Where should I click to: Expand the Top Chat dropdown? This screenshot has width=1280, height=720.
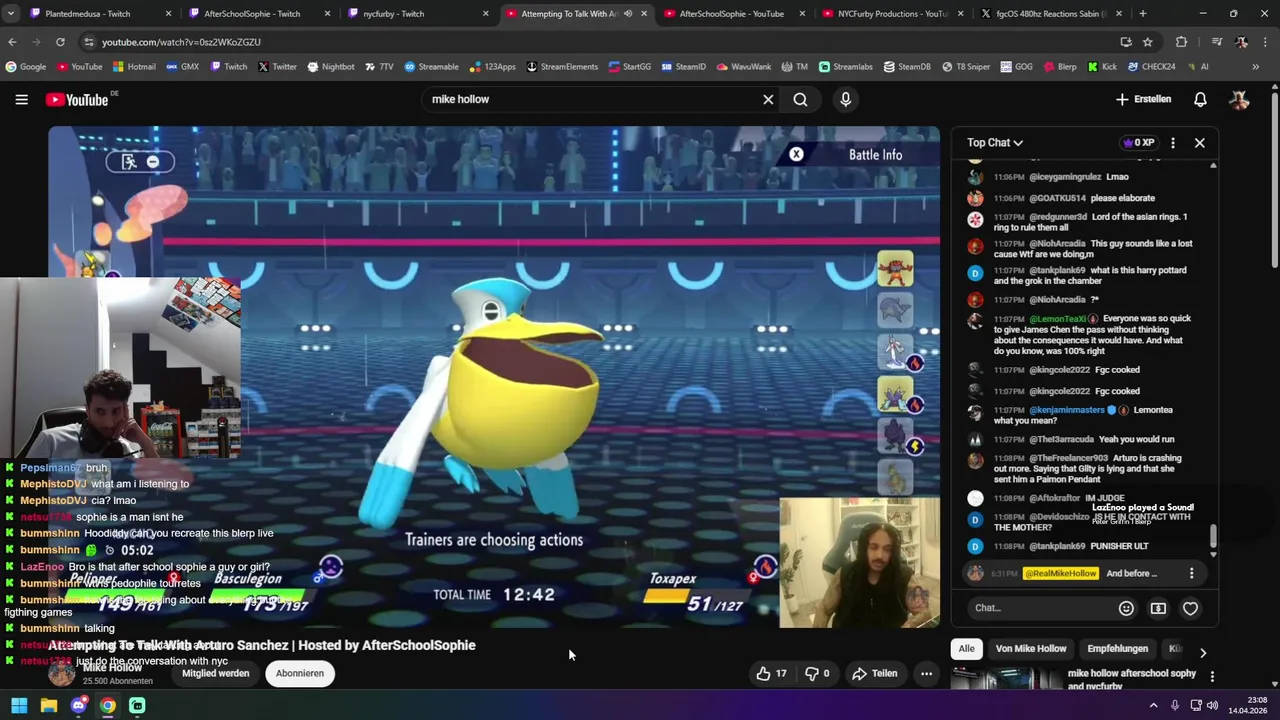pos(995,143)
